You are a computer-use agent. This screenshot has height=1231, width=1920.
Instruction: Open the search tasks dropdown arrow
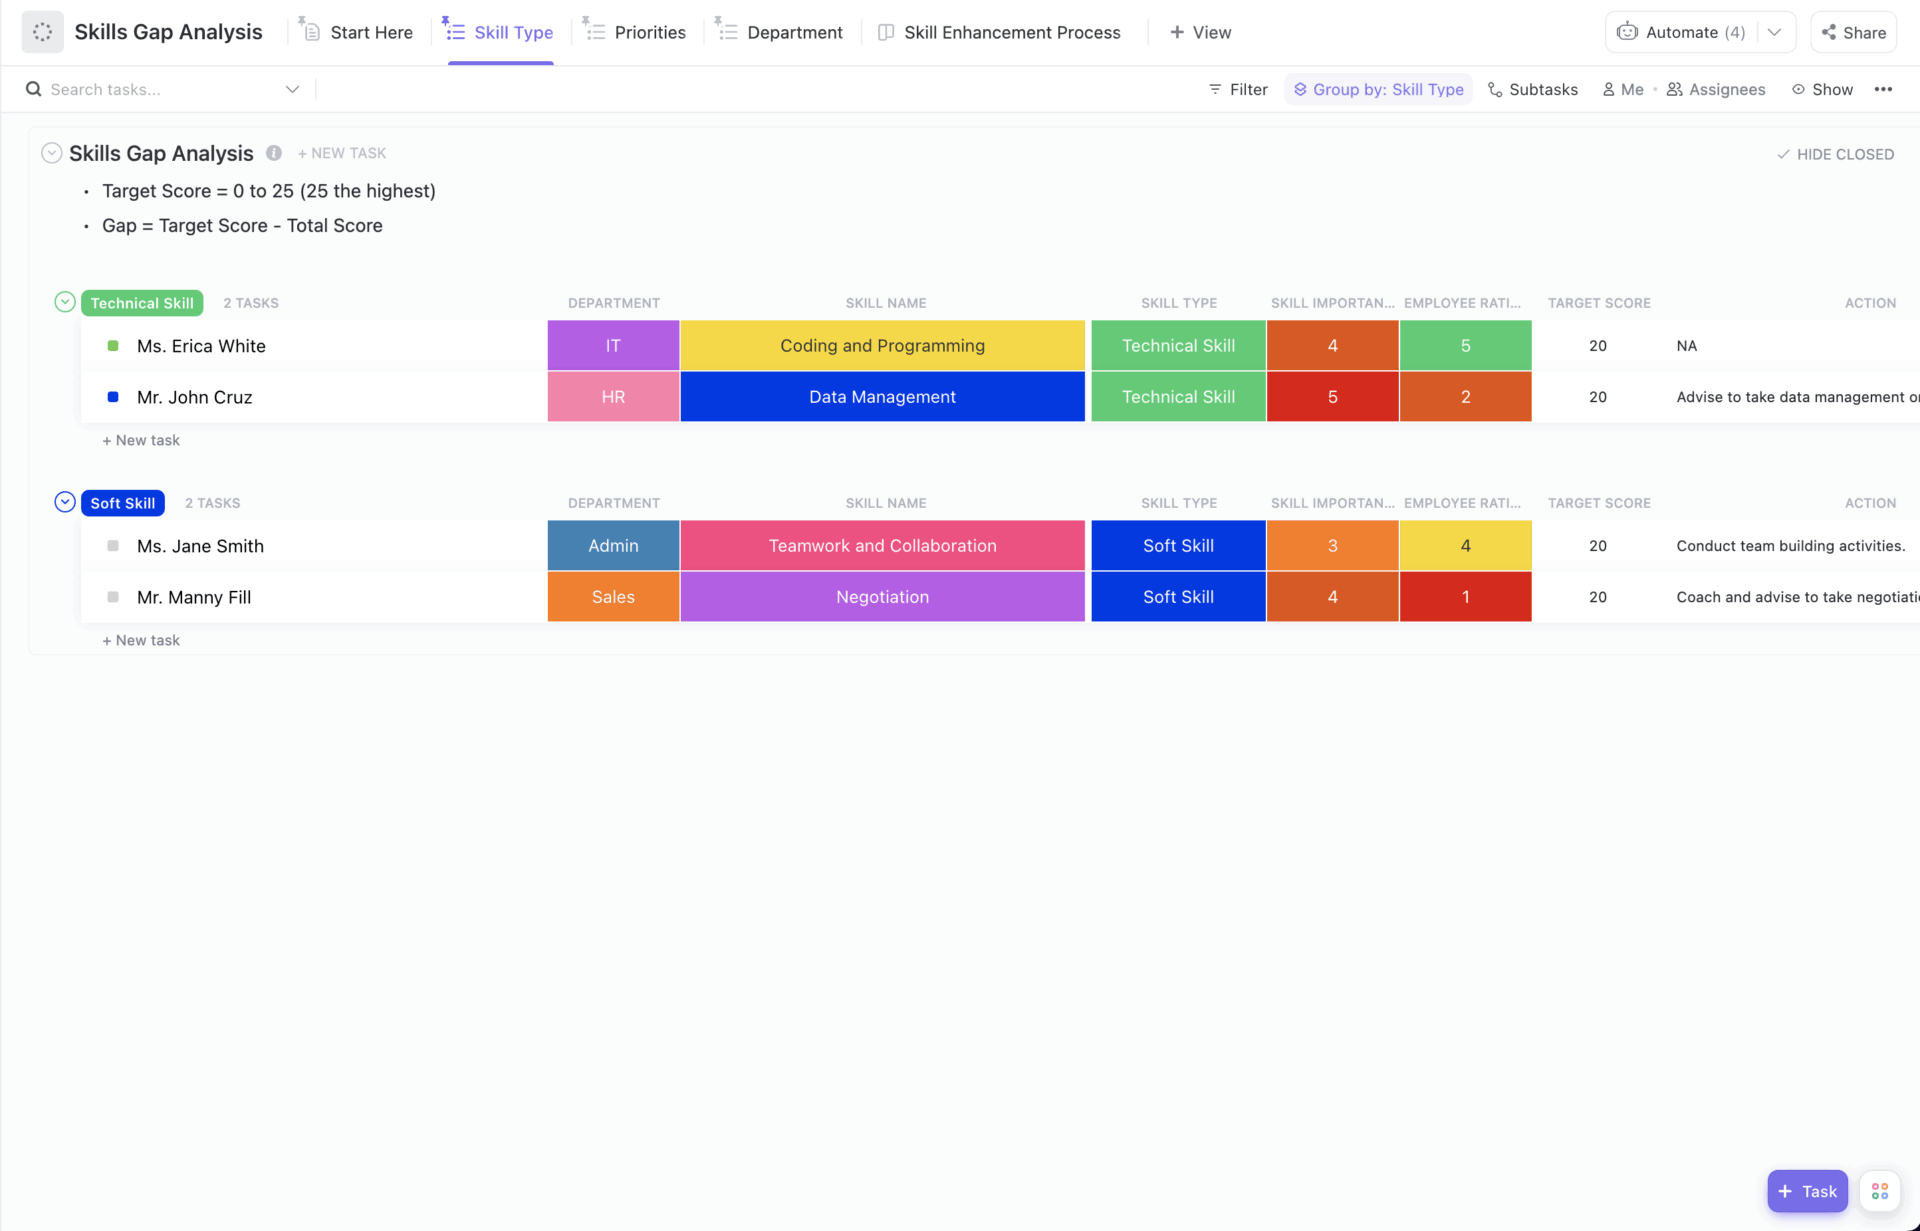point(292,89)
